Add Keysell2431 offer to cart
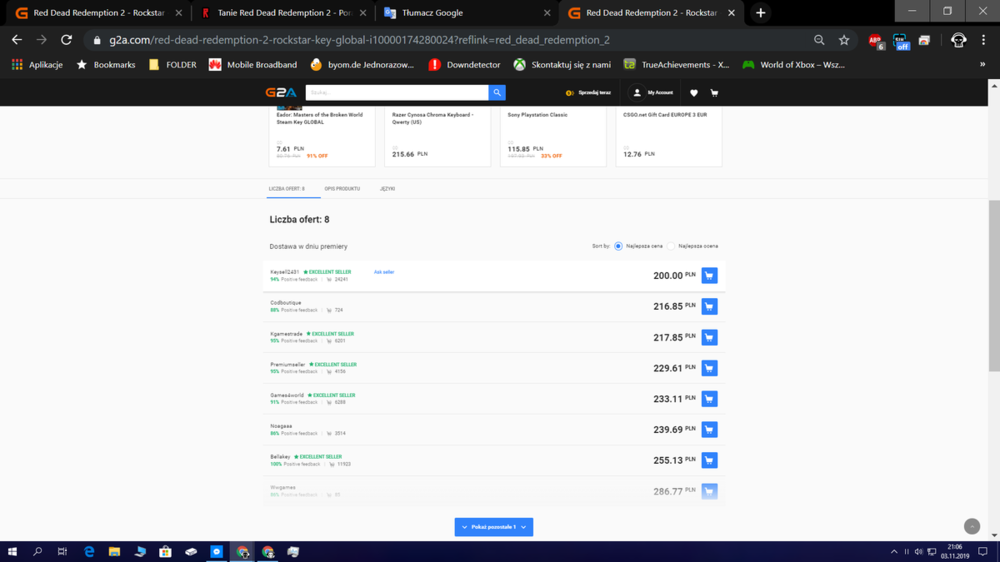This screenshot has height=562, width=1000. pos(709,276)
